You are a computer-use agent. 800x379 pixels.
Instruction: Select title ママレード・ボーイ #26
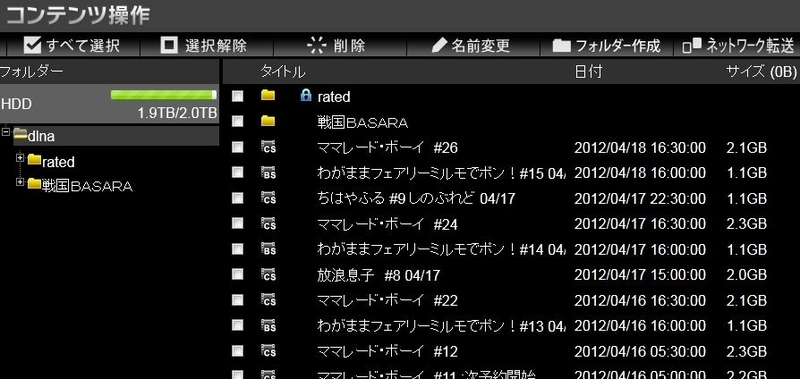click(x=387, y=148)
